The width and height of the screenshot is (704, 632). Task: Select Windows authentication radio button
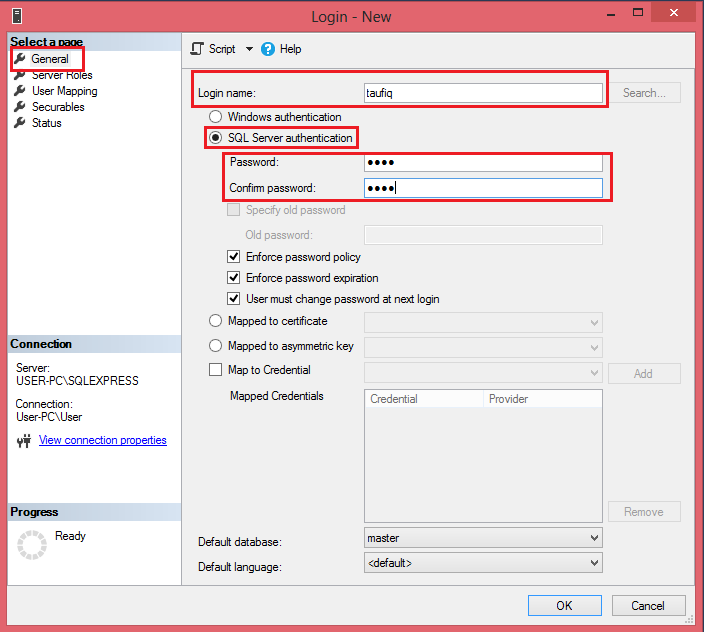(215, 117)
